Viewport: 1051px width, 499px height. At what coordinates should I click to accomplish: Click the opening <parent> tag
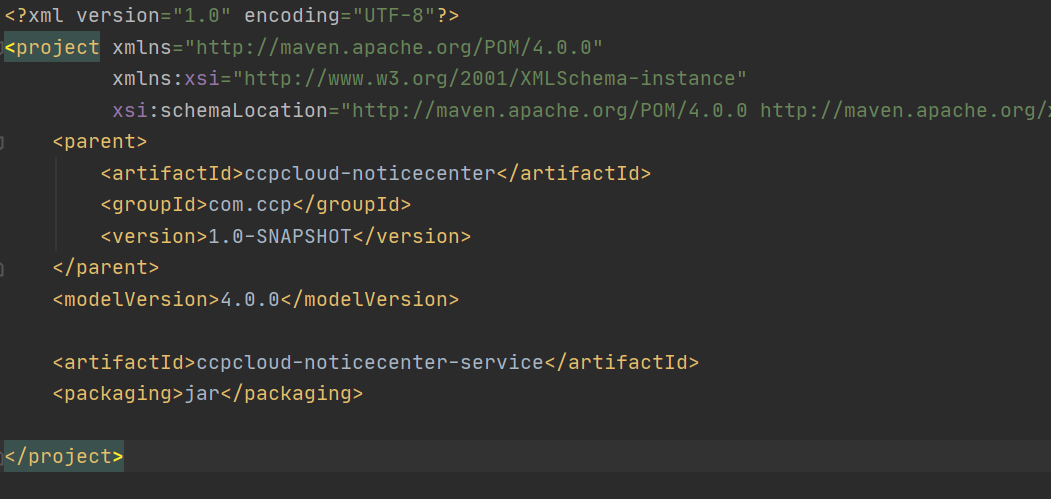(100, 142)
